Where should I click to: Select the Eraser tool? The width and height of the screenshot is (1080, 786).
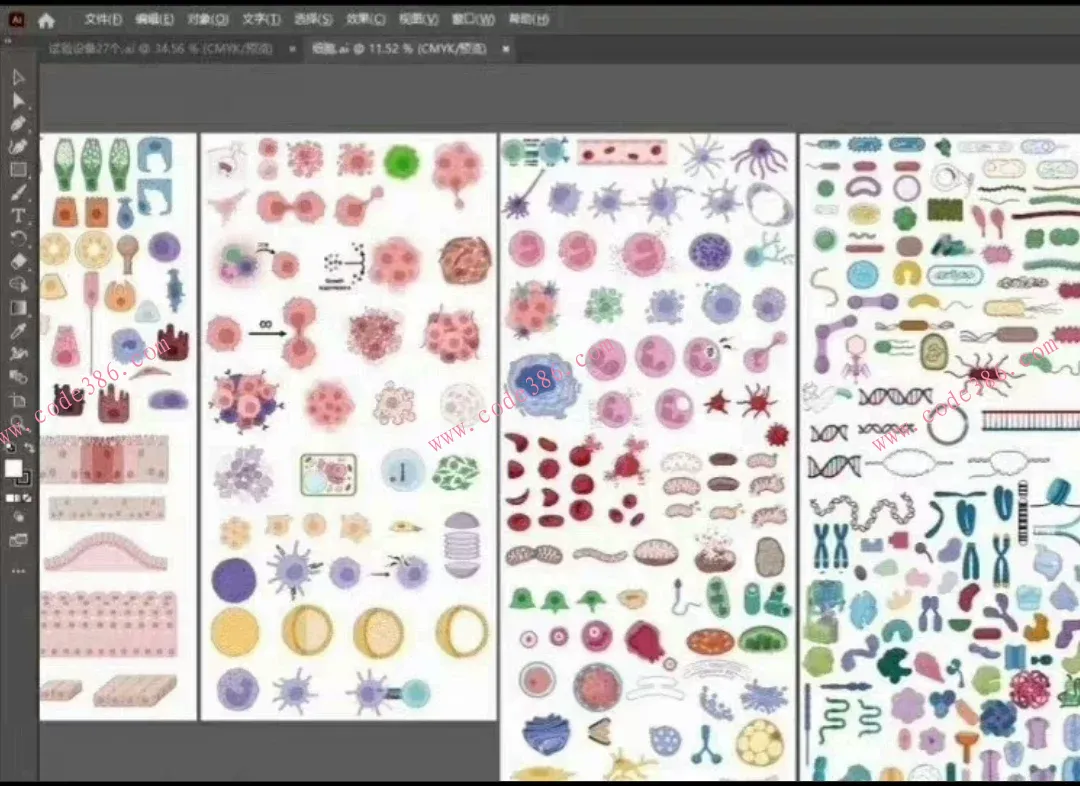click(x=18, y=261)
